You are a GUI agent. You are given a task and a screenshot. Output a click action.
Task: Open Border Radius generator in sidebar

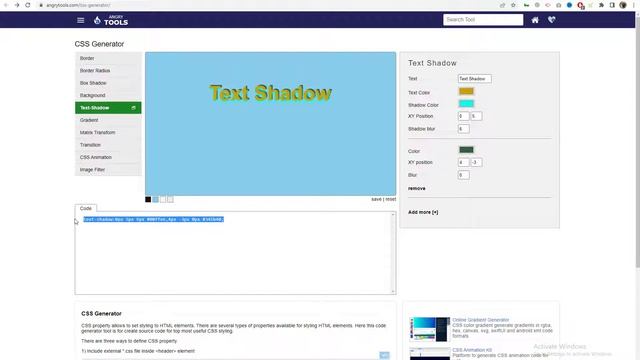[x=108, y=71]
